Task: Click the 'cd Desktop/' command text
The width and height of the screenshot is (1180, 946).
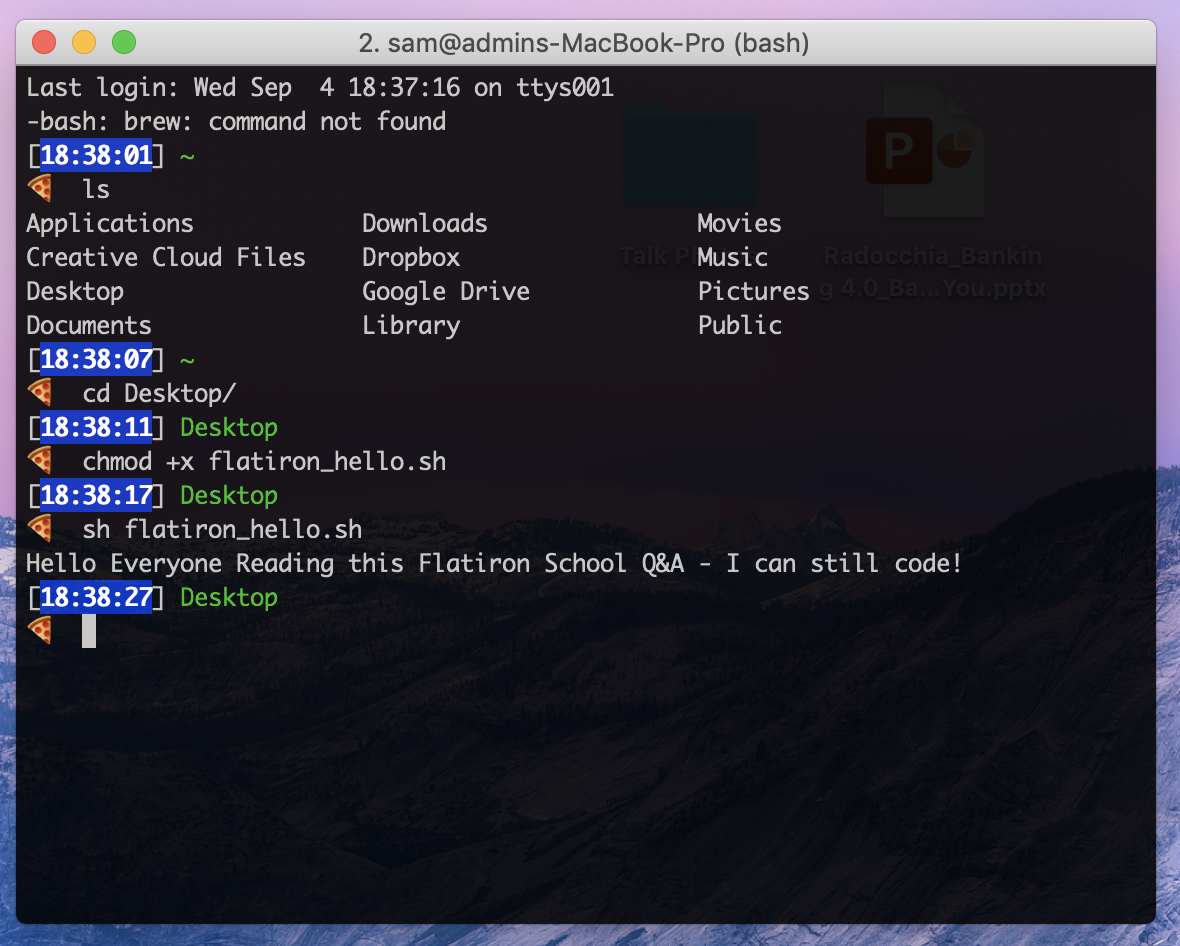Action: point(159,393)
